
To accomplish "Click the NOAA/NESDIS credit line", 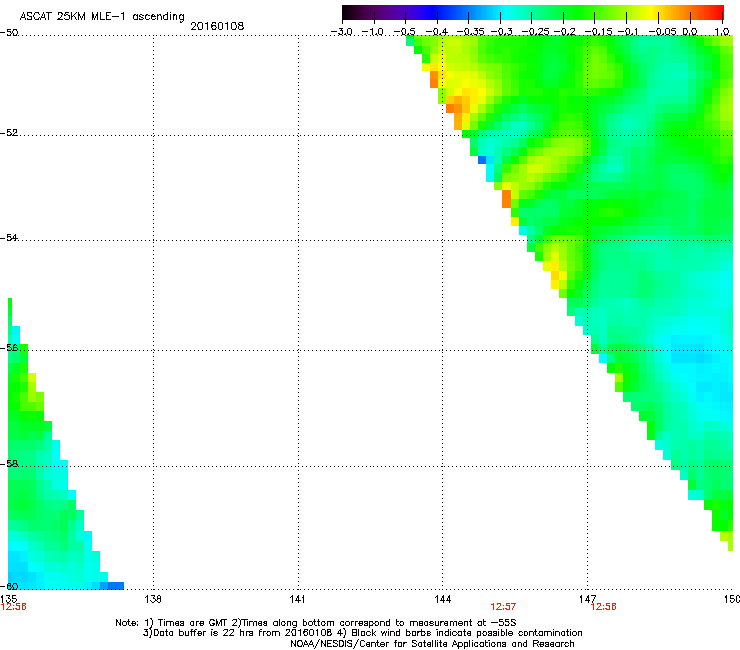I will click(x=432, y=644).
